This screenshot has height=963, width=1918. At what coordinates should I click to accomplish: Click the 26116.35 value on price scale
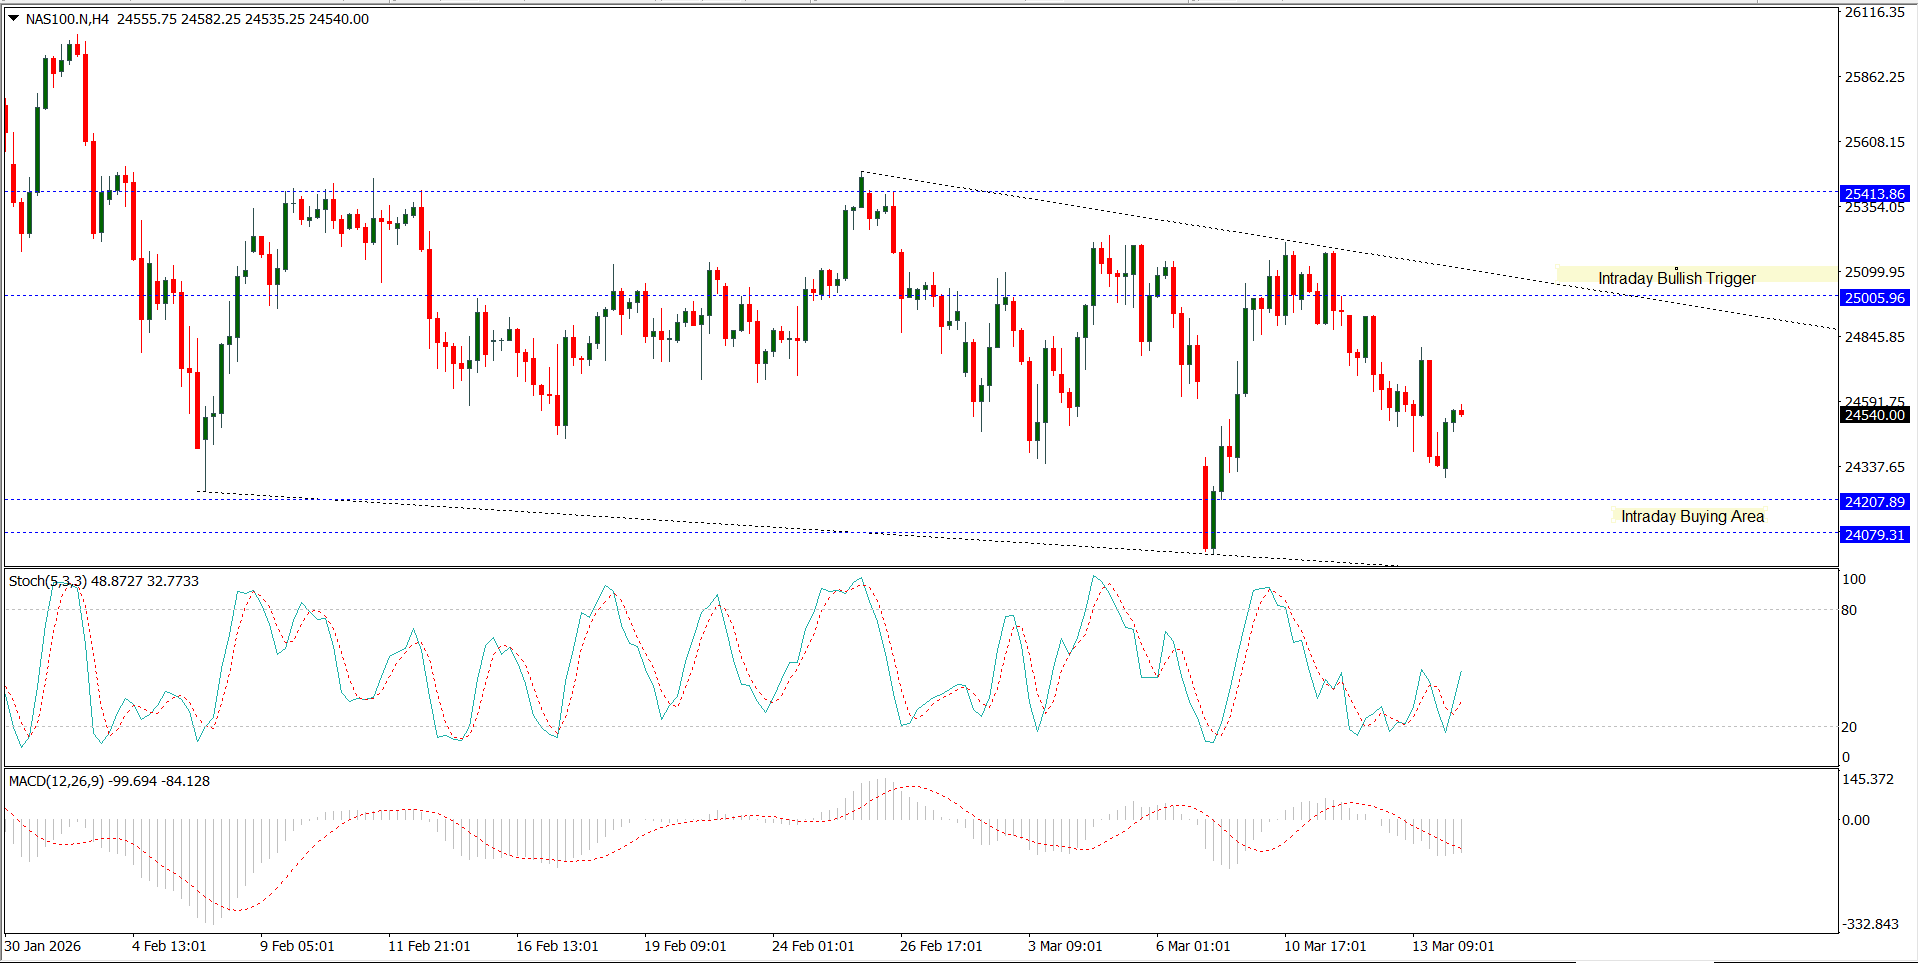coord(1874,13)
